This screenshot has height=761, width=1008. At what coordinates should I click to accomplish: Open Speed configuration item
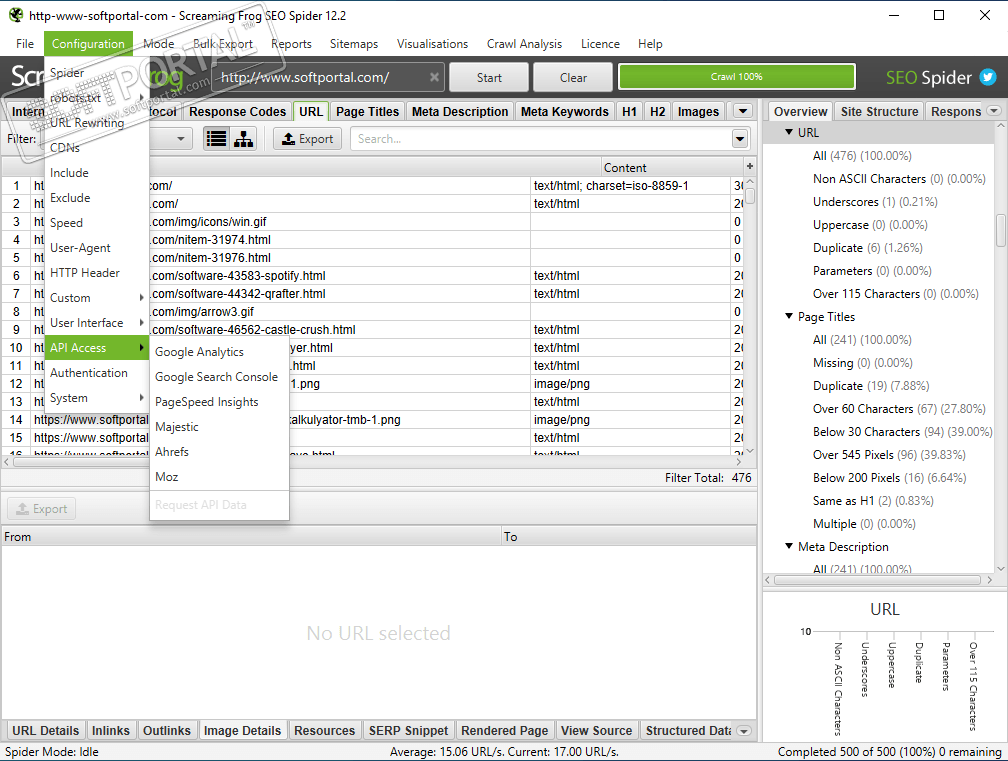coord(66,223)
